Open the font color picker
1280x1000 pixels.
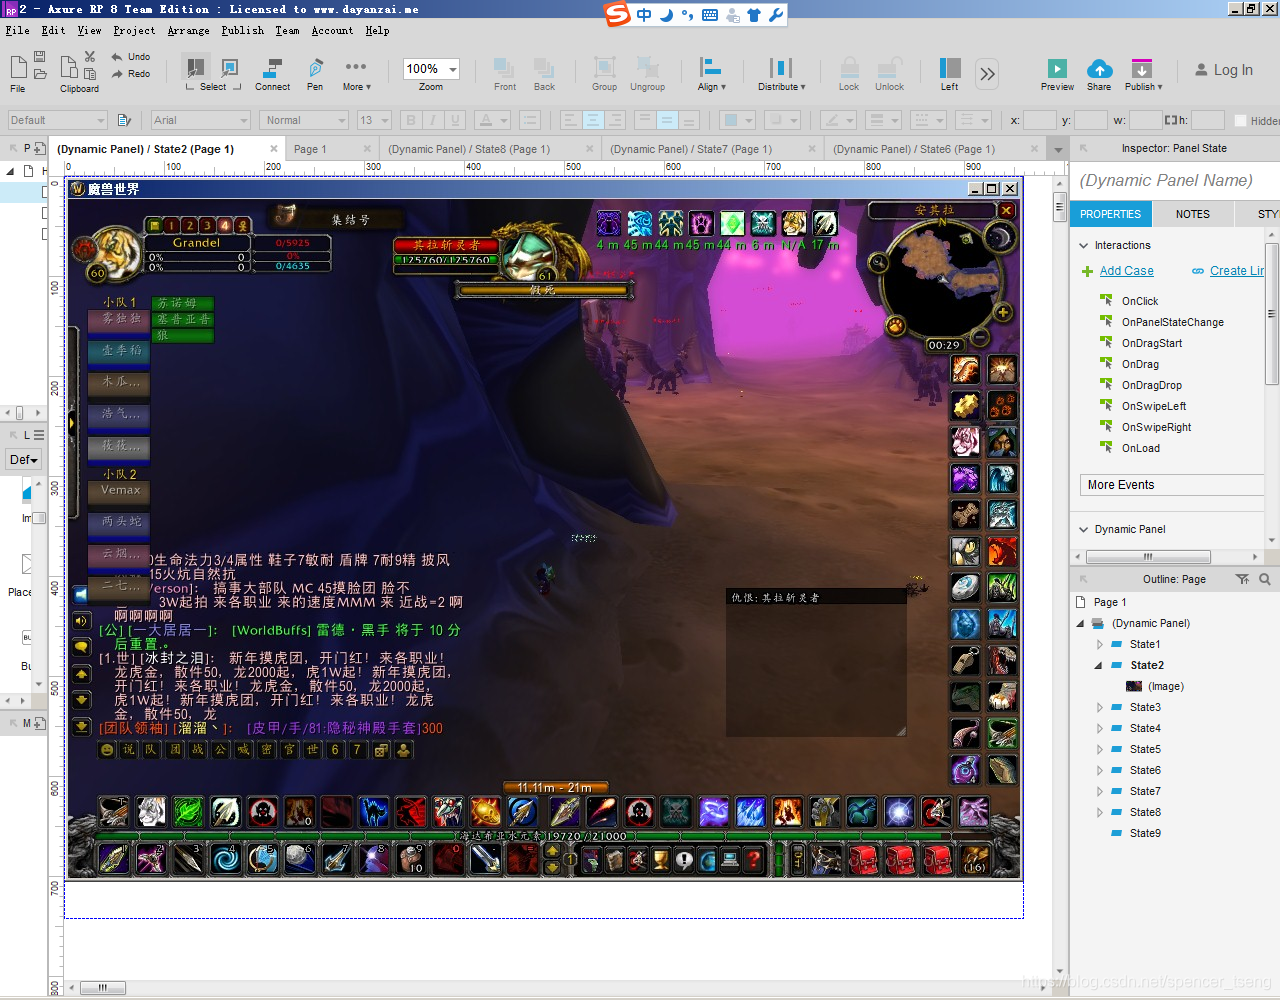[492, 120]
